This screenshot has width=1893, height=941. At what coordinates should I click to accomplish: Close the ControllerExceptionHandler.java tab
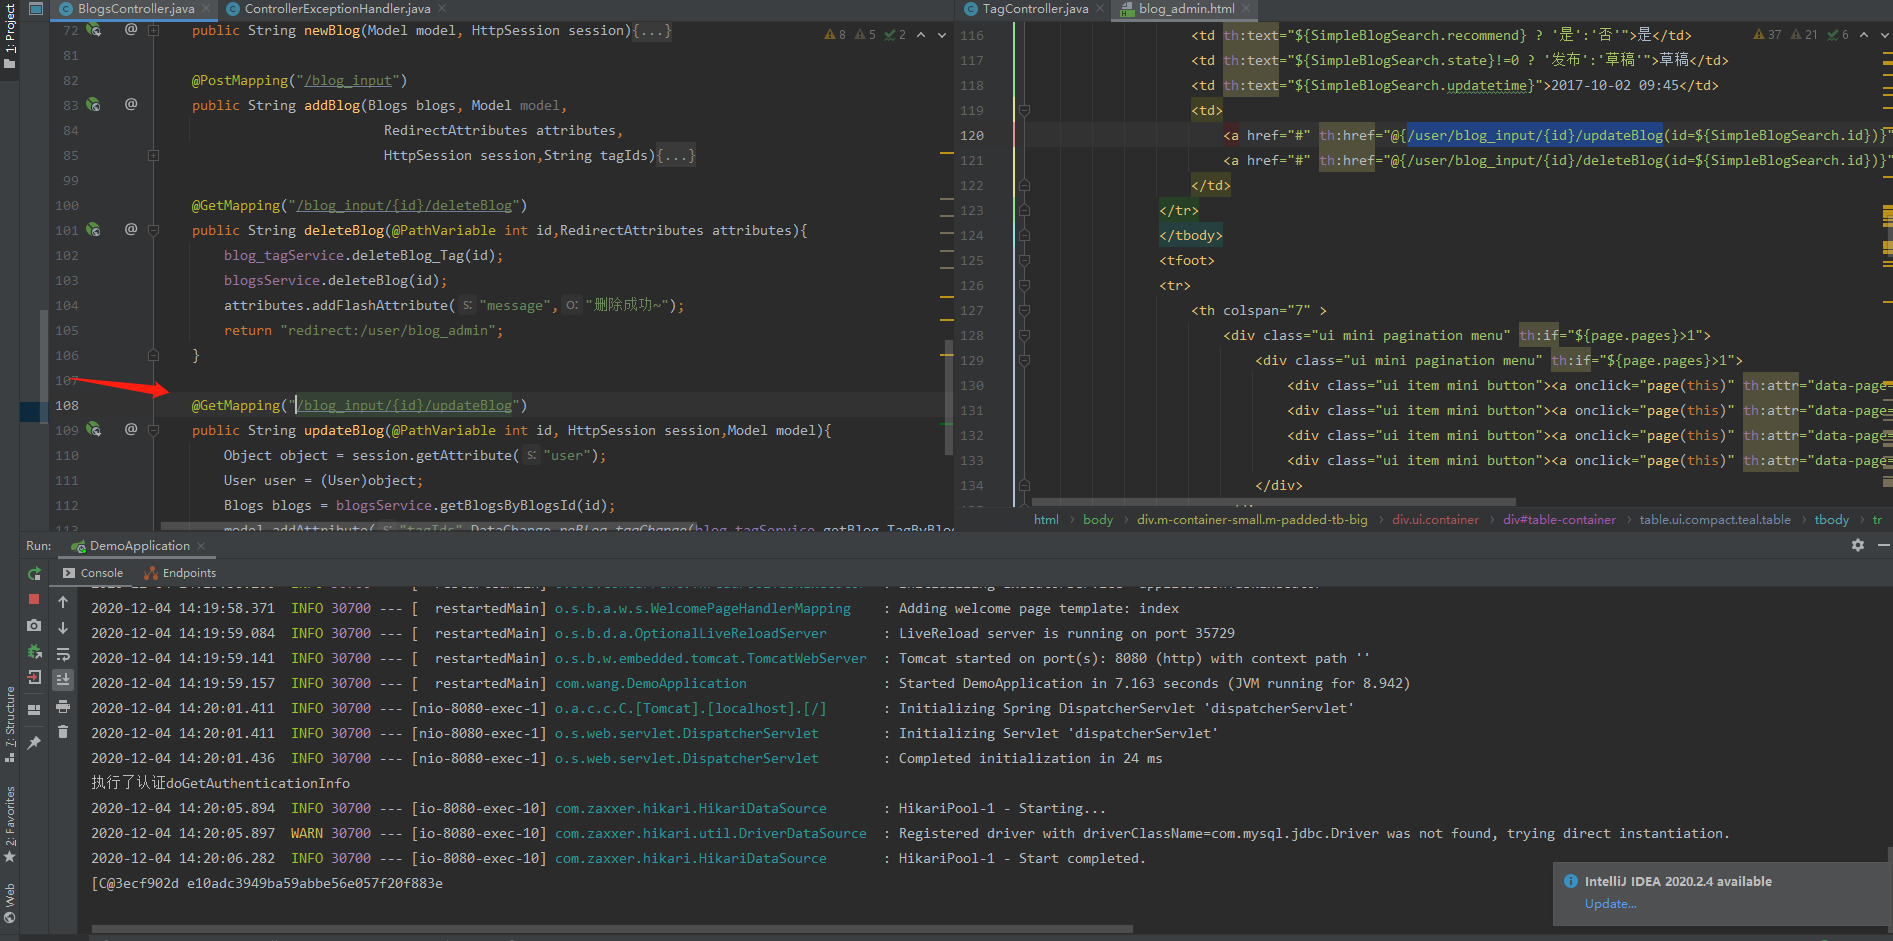tap(442, 9)
